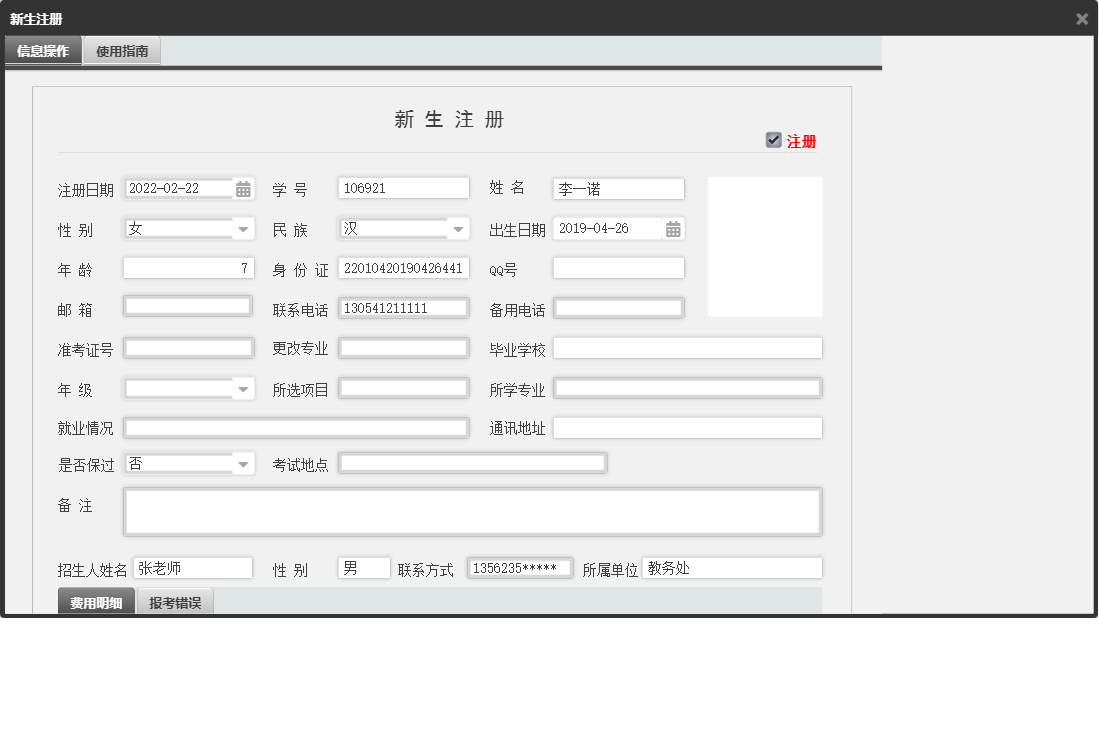Focus the 备注 text area
Viewport: 1099px width, 742px height.
[x=472, y=512]
